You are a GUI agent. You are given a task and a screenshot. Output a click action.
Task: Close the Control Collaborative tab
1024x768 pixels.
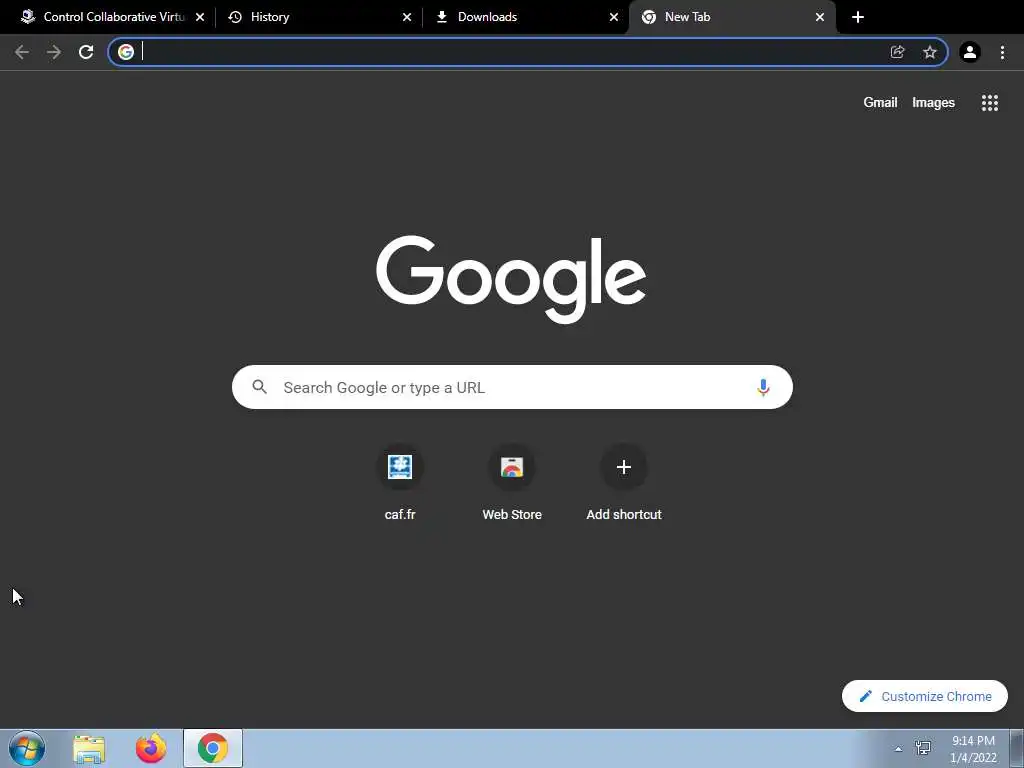200,17
